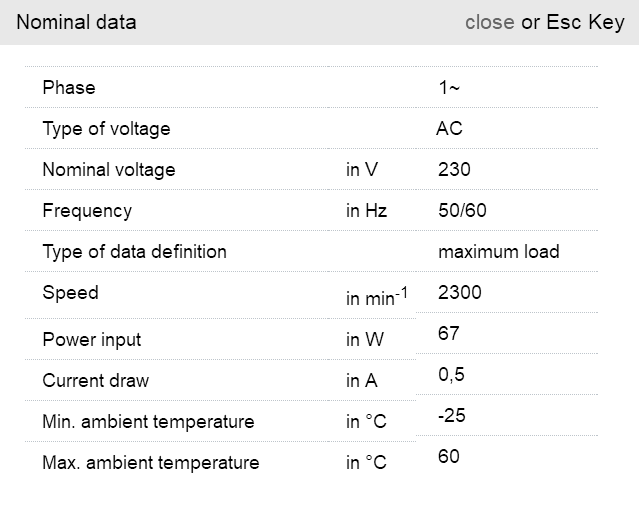
Task: Click the Type of voltage label
Action: tap(106, 129)
